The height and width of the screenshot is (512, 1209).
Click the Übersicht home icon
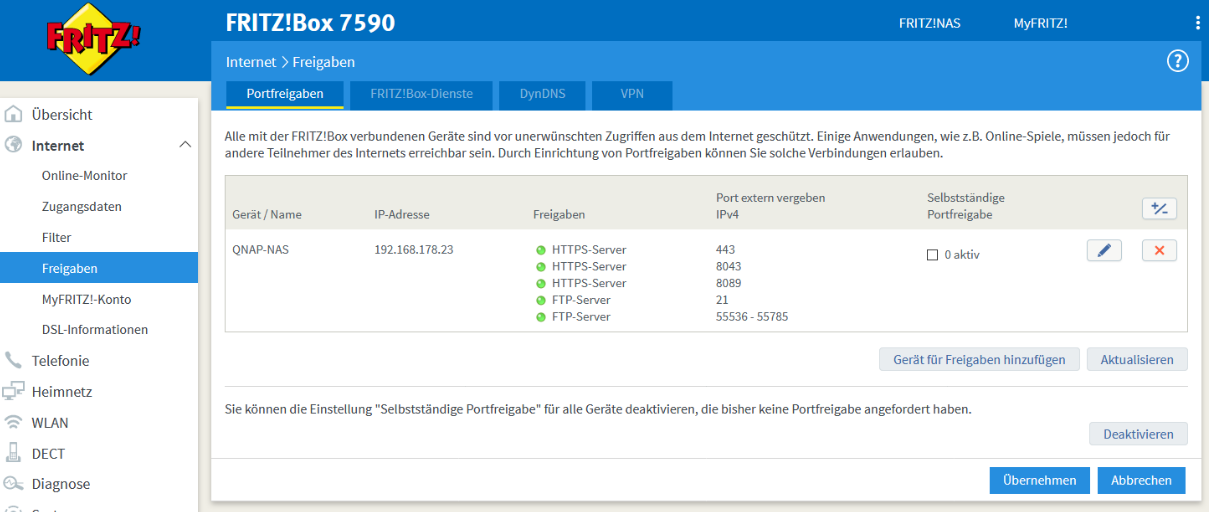(x=14, y=115)
